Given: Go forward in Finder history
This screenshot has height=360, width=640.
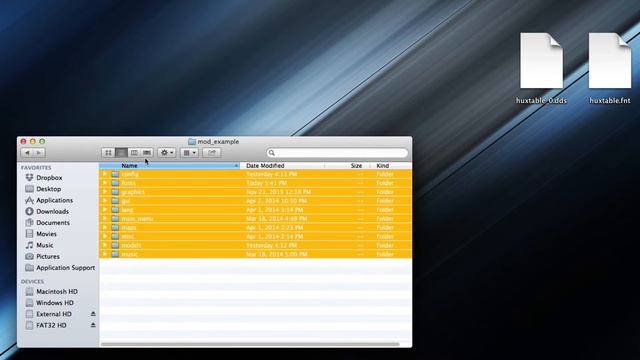Looking at the screenshot, I should click(x=39, y=153).
